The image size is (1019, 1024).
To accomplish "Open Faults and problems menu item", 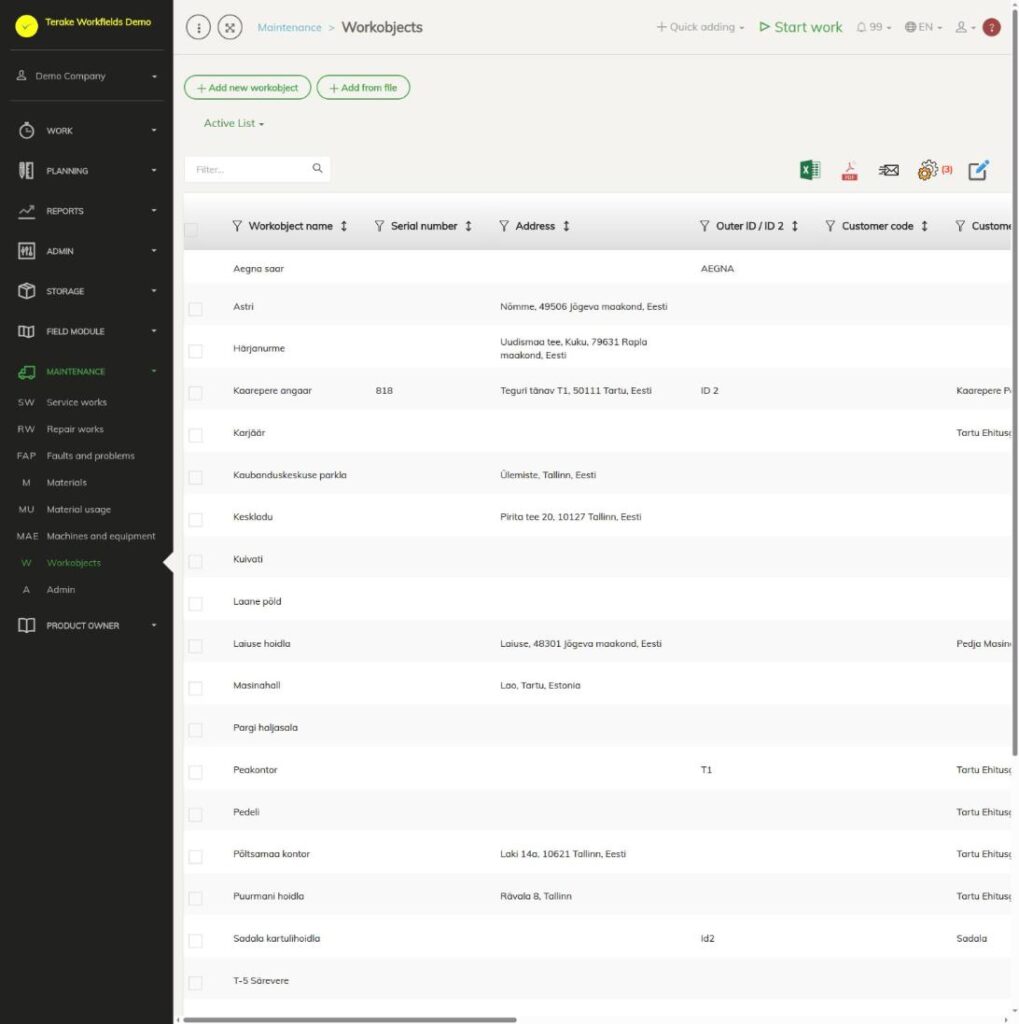I will 90,456.
